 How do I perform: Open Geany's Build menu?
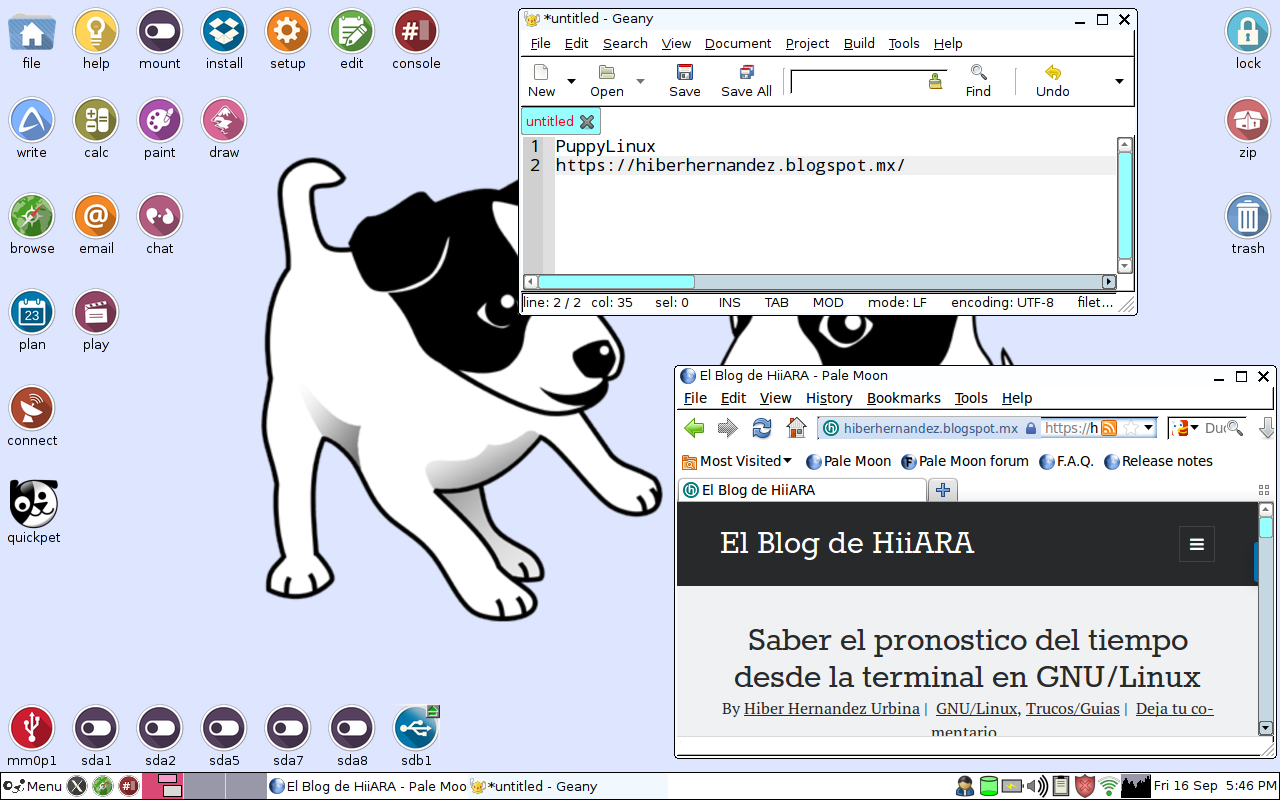pos(859,43)
